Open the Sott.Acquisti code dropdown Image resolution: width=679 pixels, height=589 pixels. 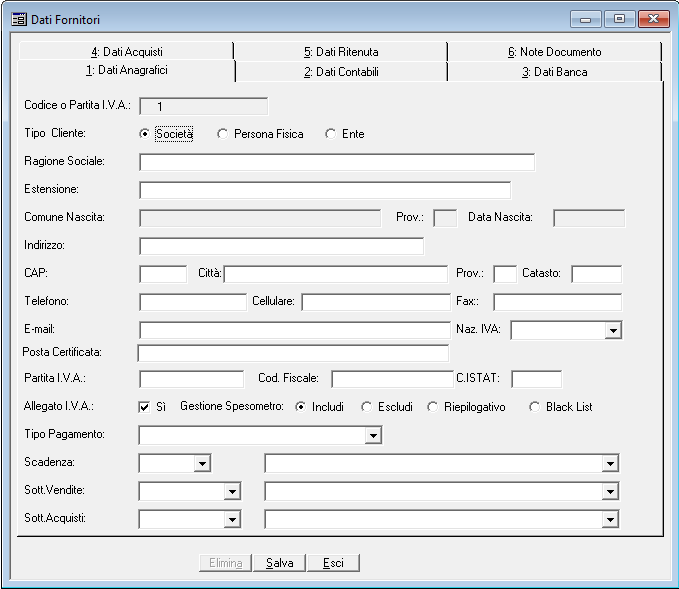click(x=232, y=519)
